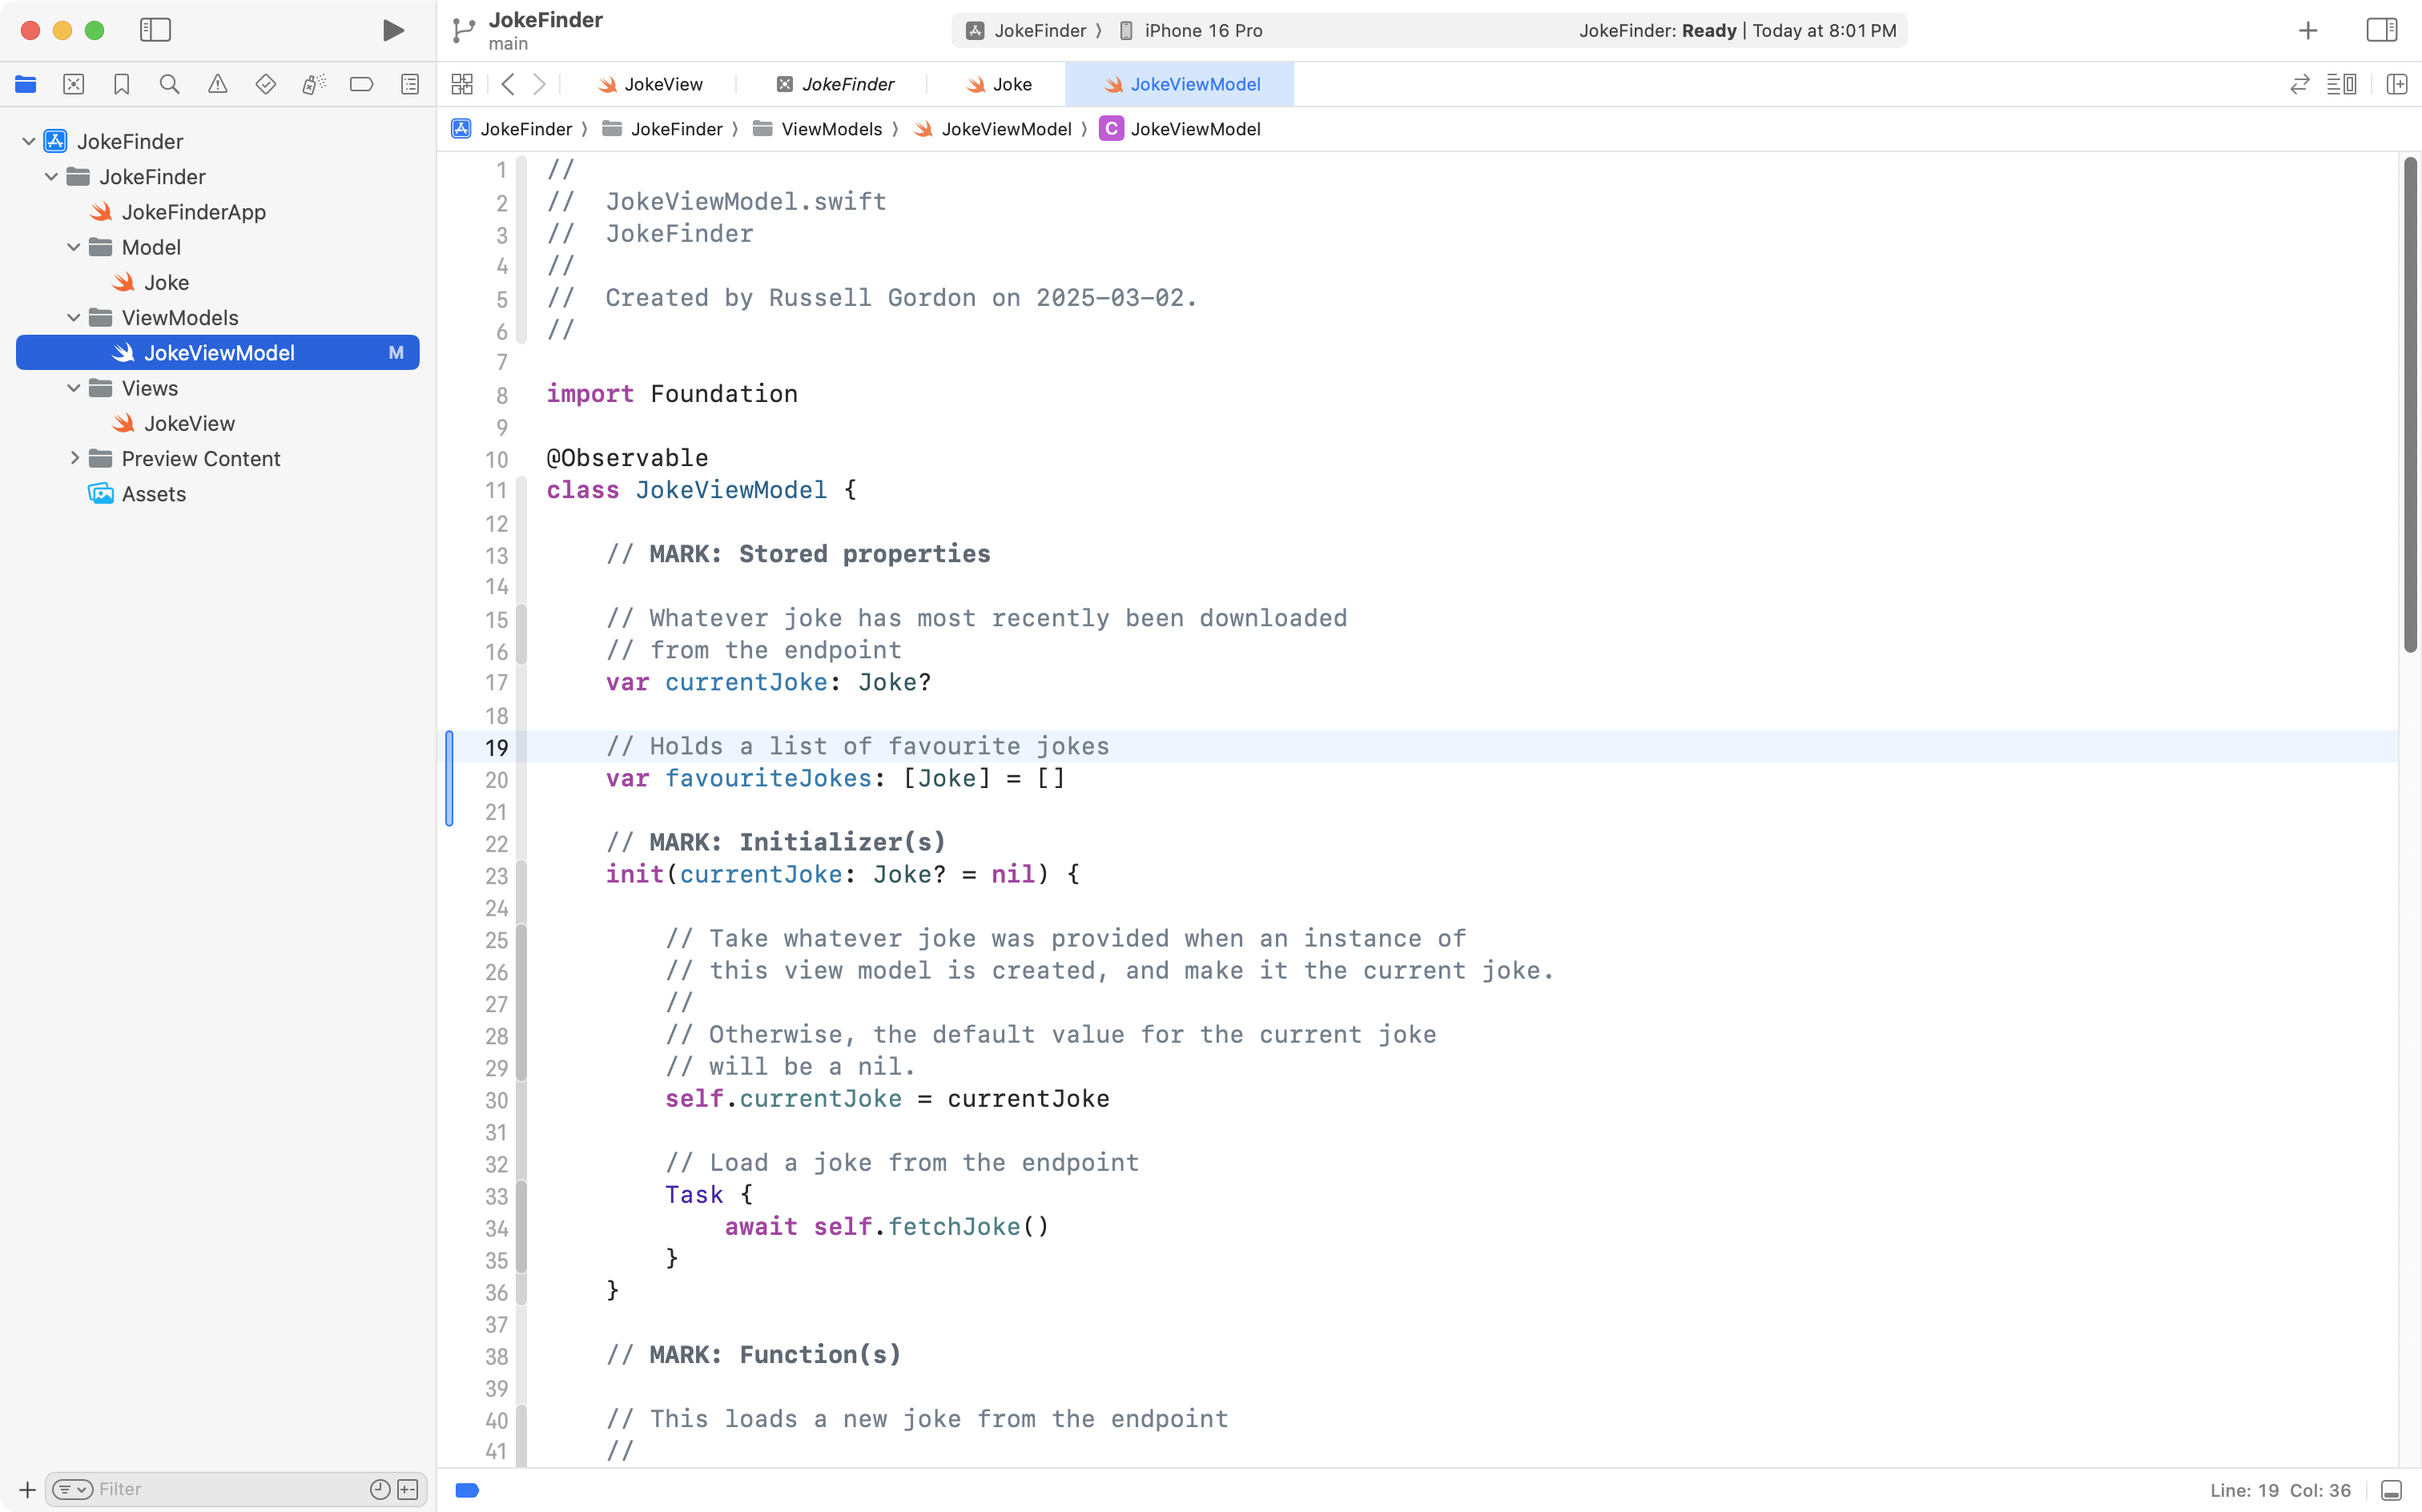The height and width of the screenshot is (1512, 2422).
Task: Open the Source Control navigator icon
Action: [73, 84]
